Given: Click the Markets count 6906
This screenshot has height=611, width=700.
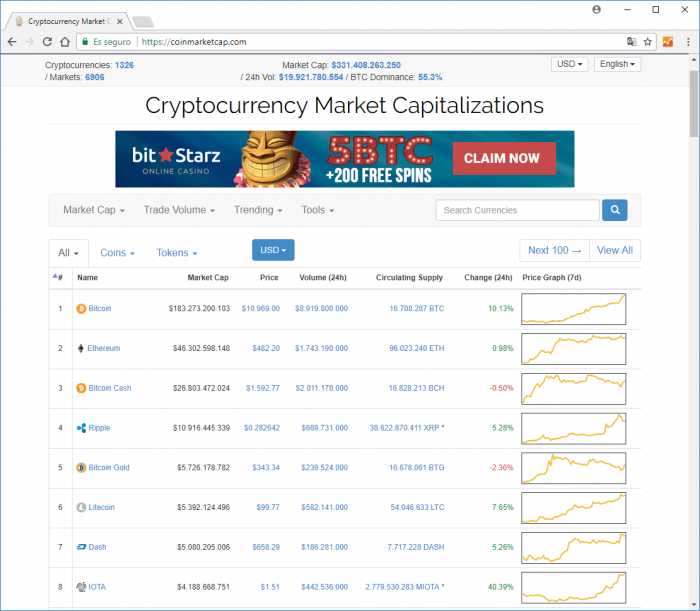Looking at the screenshot, I should (x=95, y=77).
